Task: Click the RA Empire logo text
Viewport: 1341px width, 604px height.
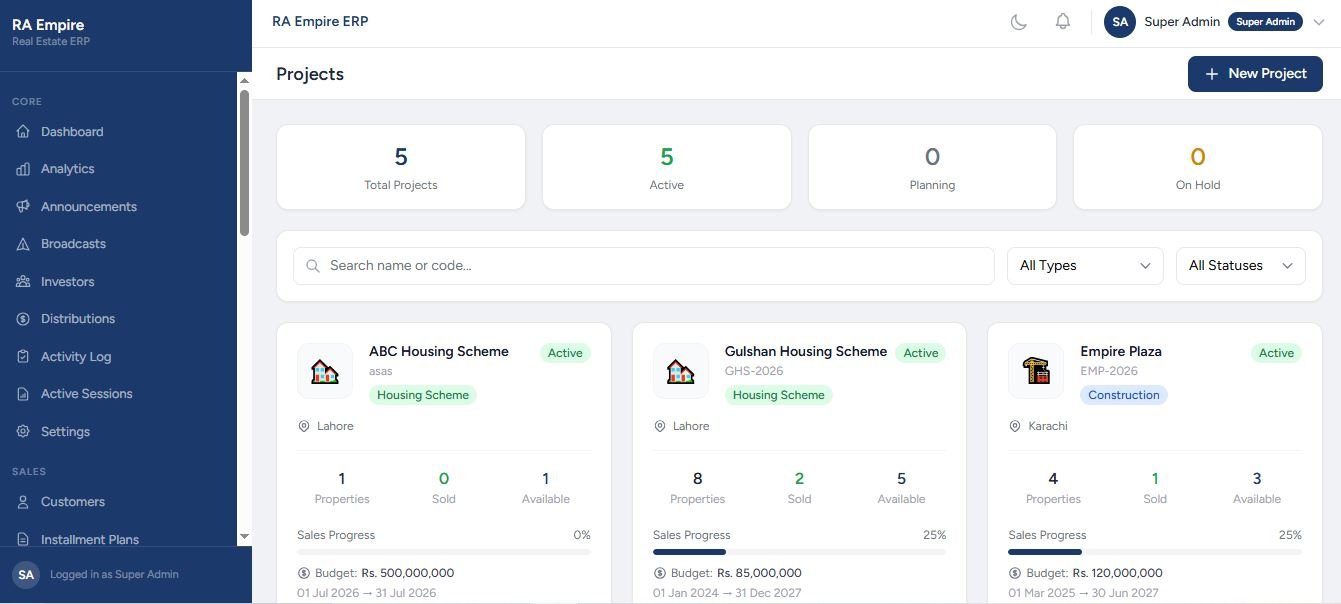Action: (x=48, y=25)
